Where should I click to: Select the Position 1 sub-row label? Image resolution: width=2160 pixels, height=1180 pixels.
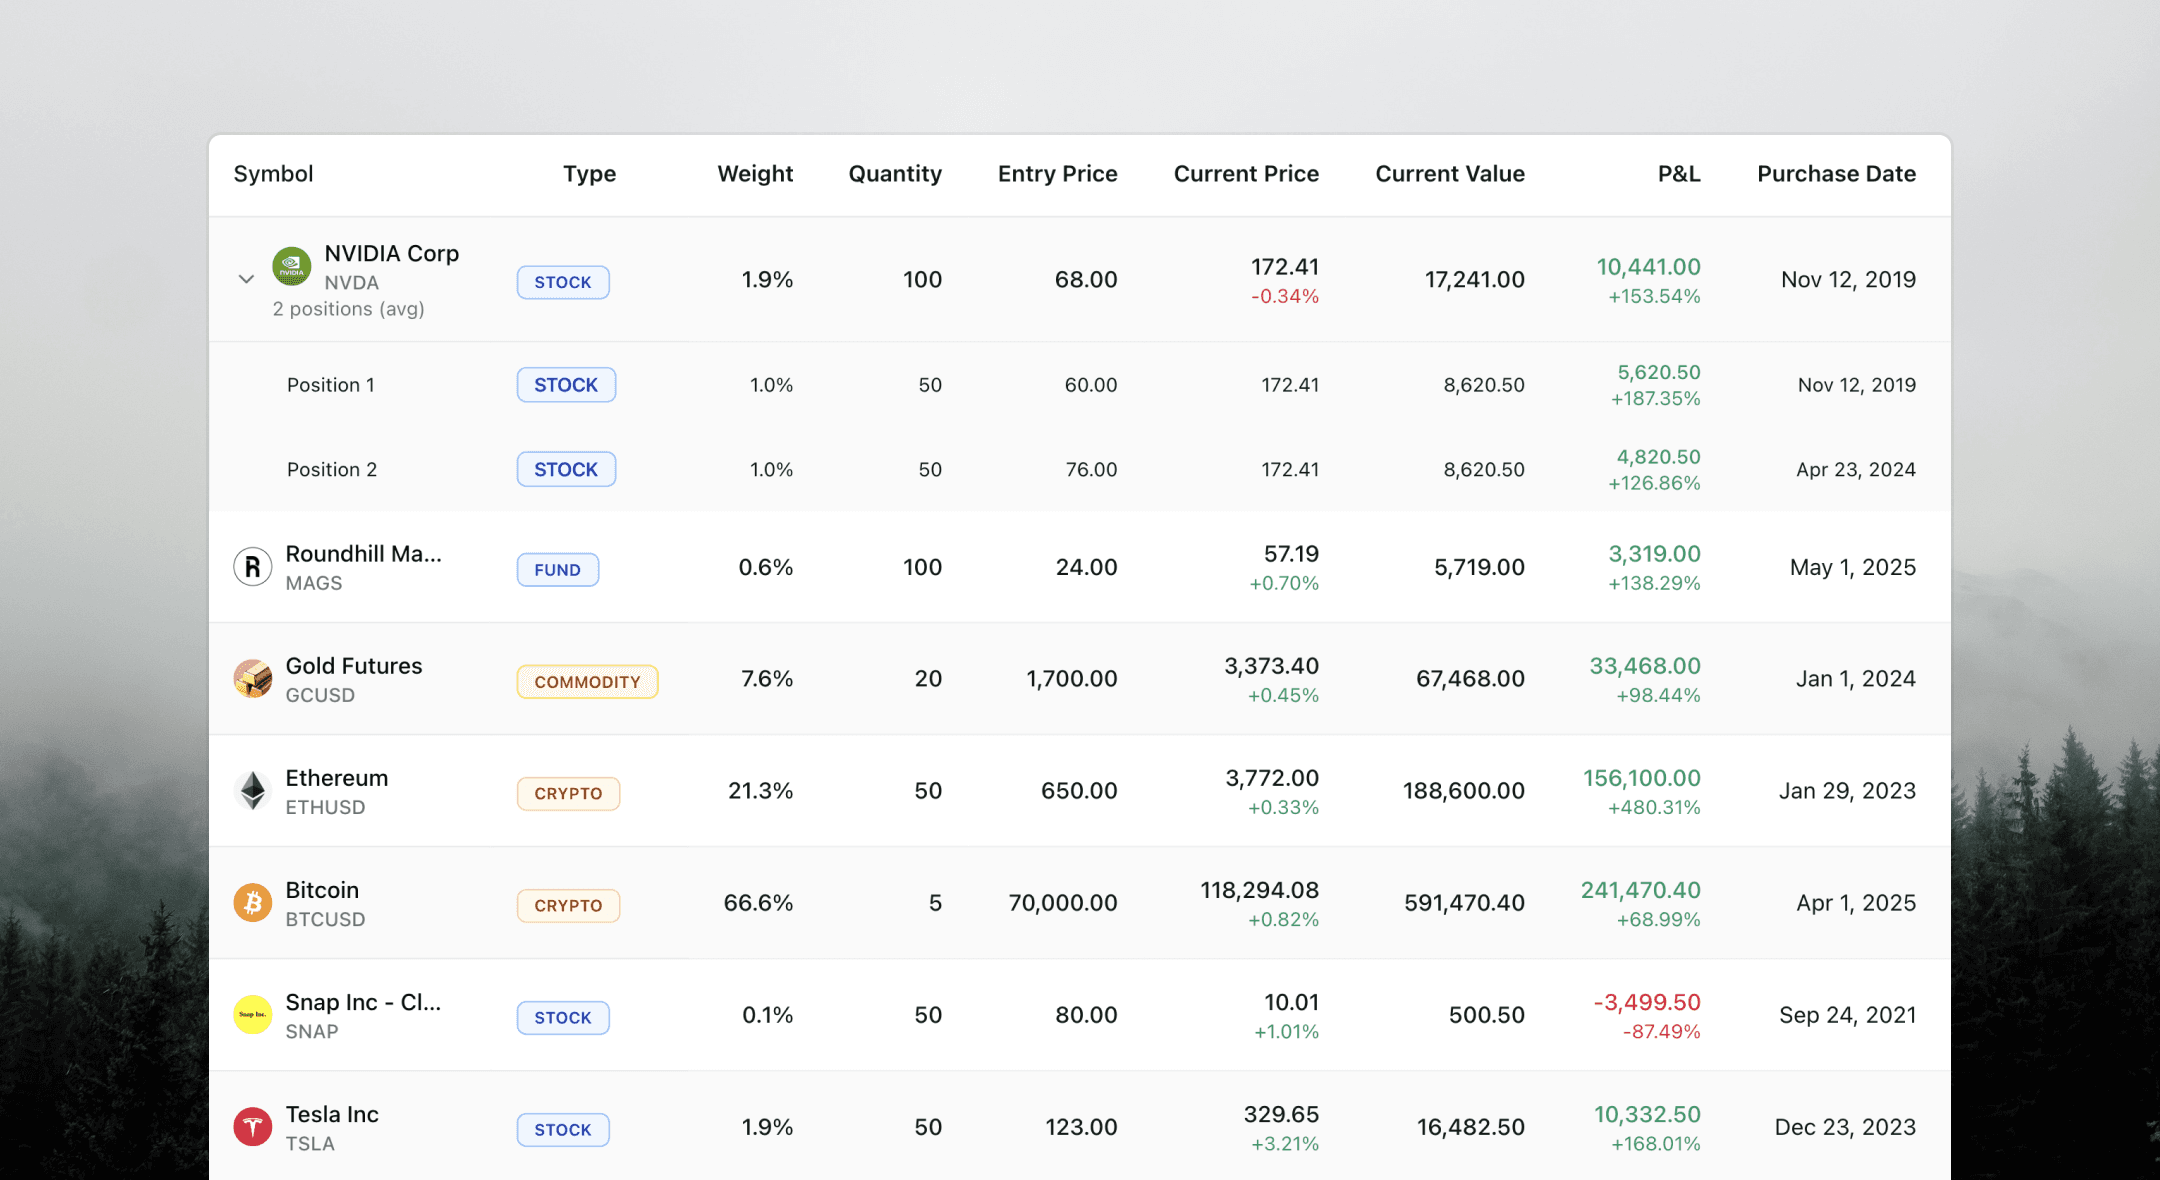tap(331, 385)
